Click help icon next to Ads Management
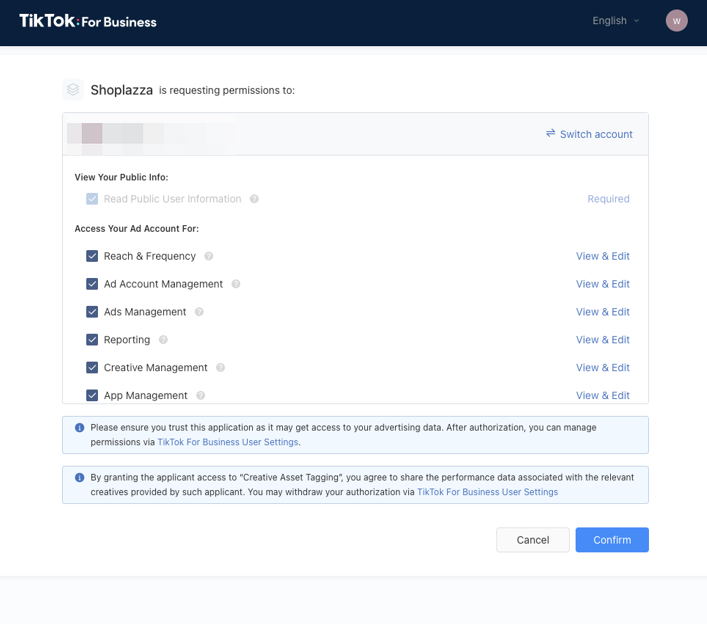Screen dimensions: 707x624 click(x=199, y=312)
